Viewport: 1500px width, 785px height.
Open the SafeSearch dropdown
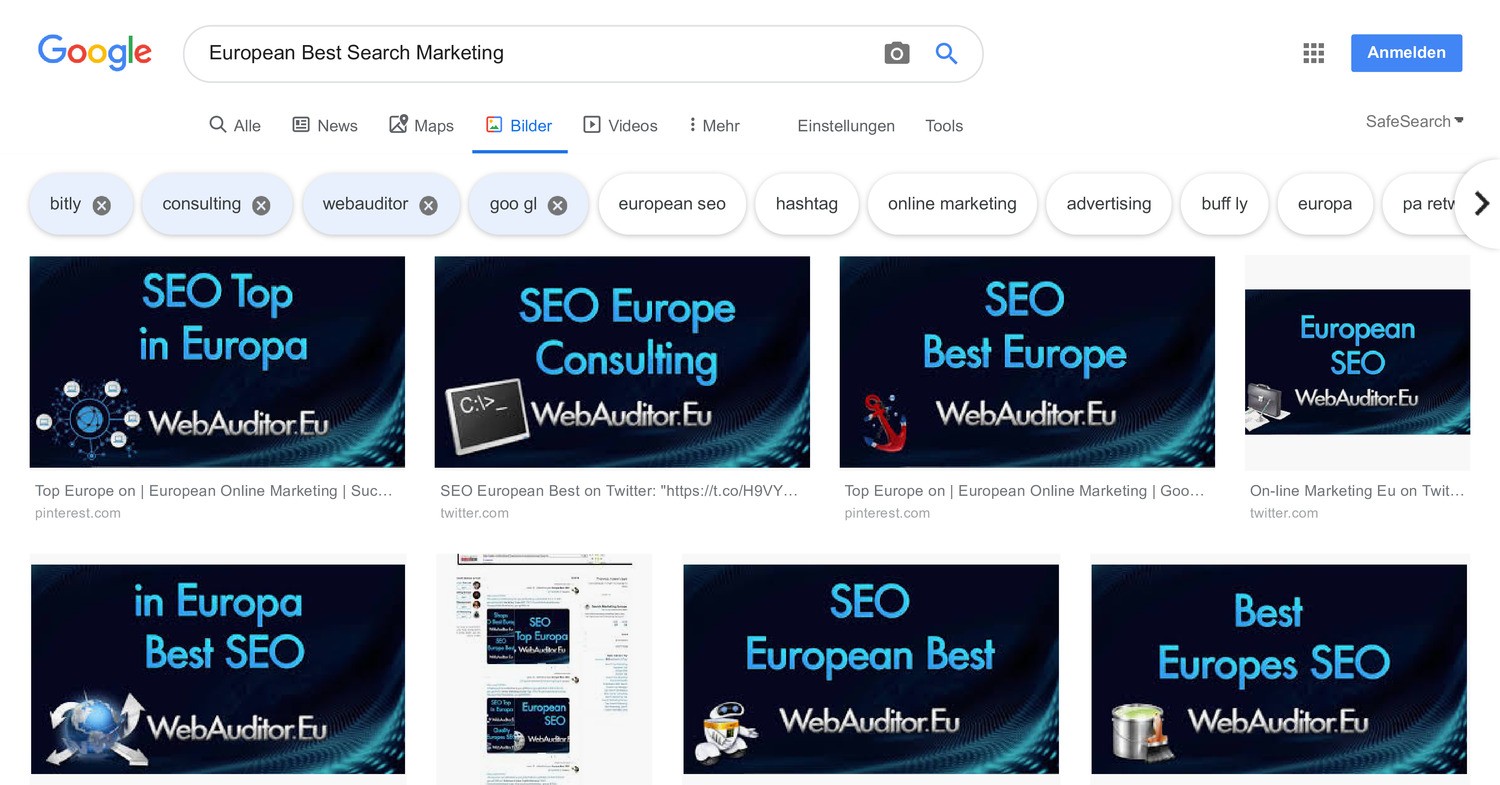coord(1414,121)
